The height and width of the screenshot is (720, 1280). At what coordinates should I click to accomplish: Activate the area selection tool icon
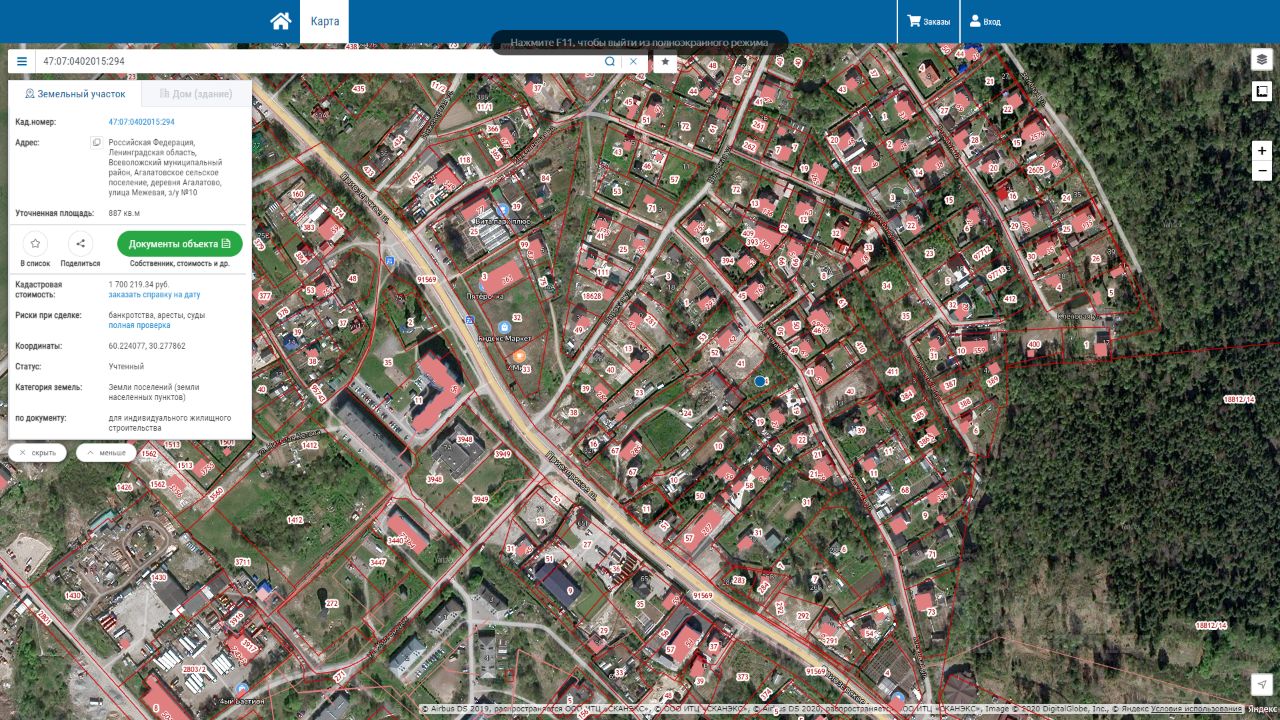[x=1262, y=92]
